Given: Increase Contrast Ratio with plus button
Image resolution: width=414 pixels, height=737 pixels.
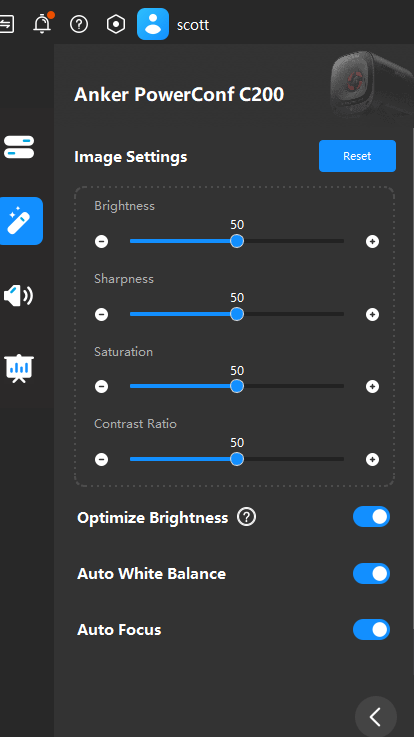Looking at the screenshot, I should click(372, 459).
